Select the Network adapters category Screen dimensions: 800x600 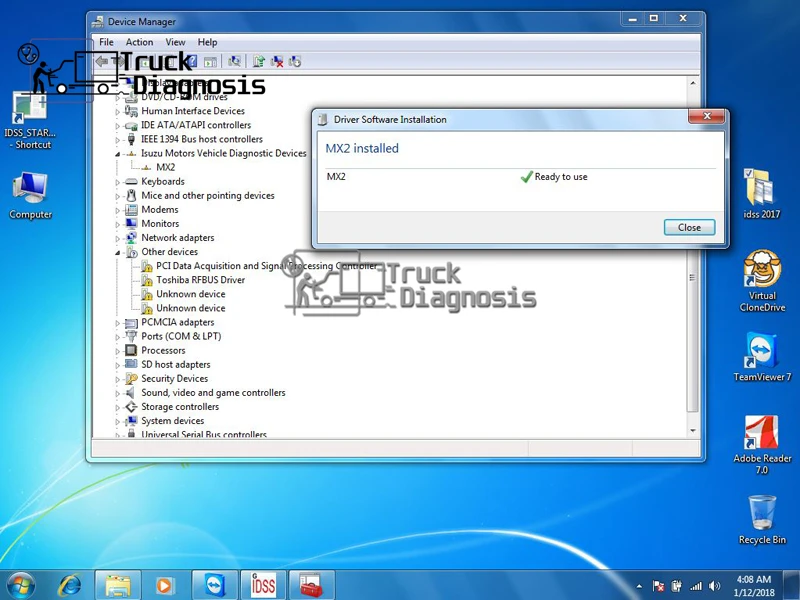click(178, 237)
